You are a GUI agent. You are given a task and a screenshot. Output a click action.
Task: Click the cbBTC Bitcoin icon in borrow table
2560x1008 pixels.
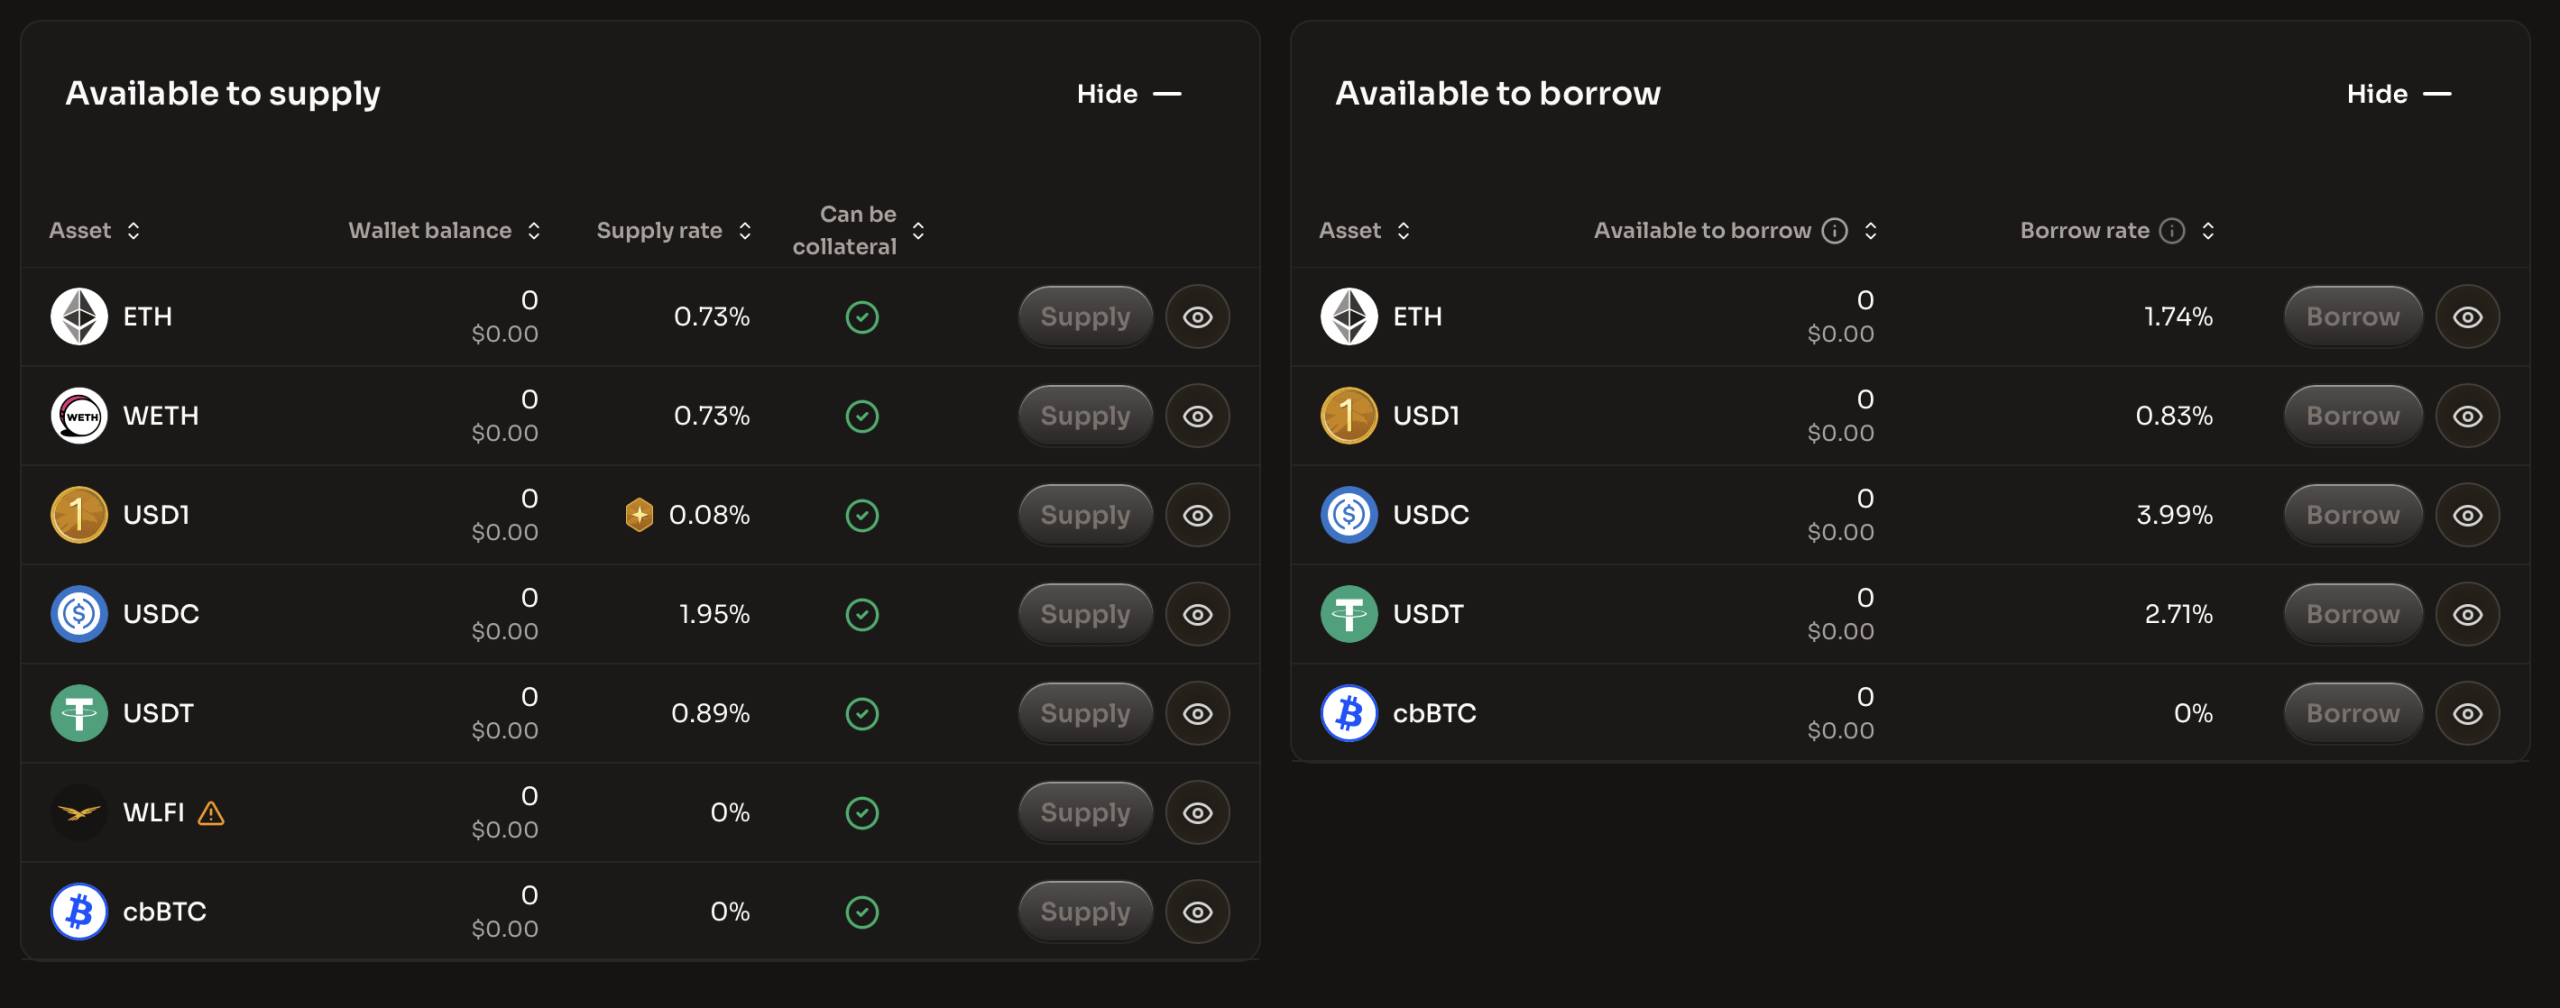click(1349, 712)
